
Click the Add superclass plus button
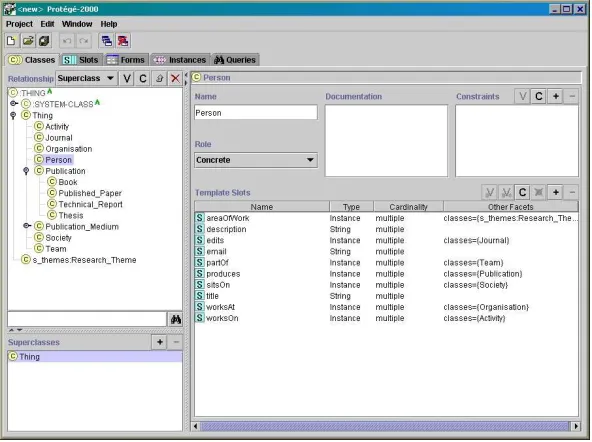[x=160, y=343]
